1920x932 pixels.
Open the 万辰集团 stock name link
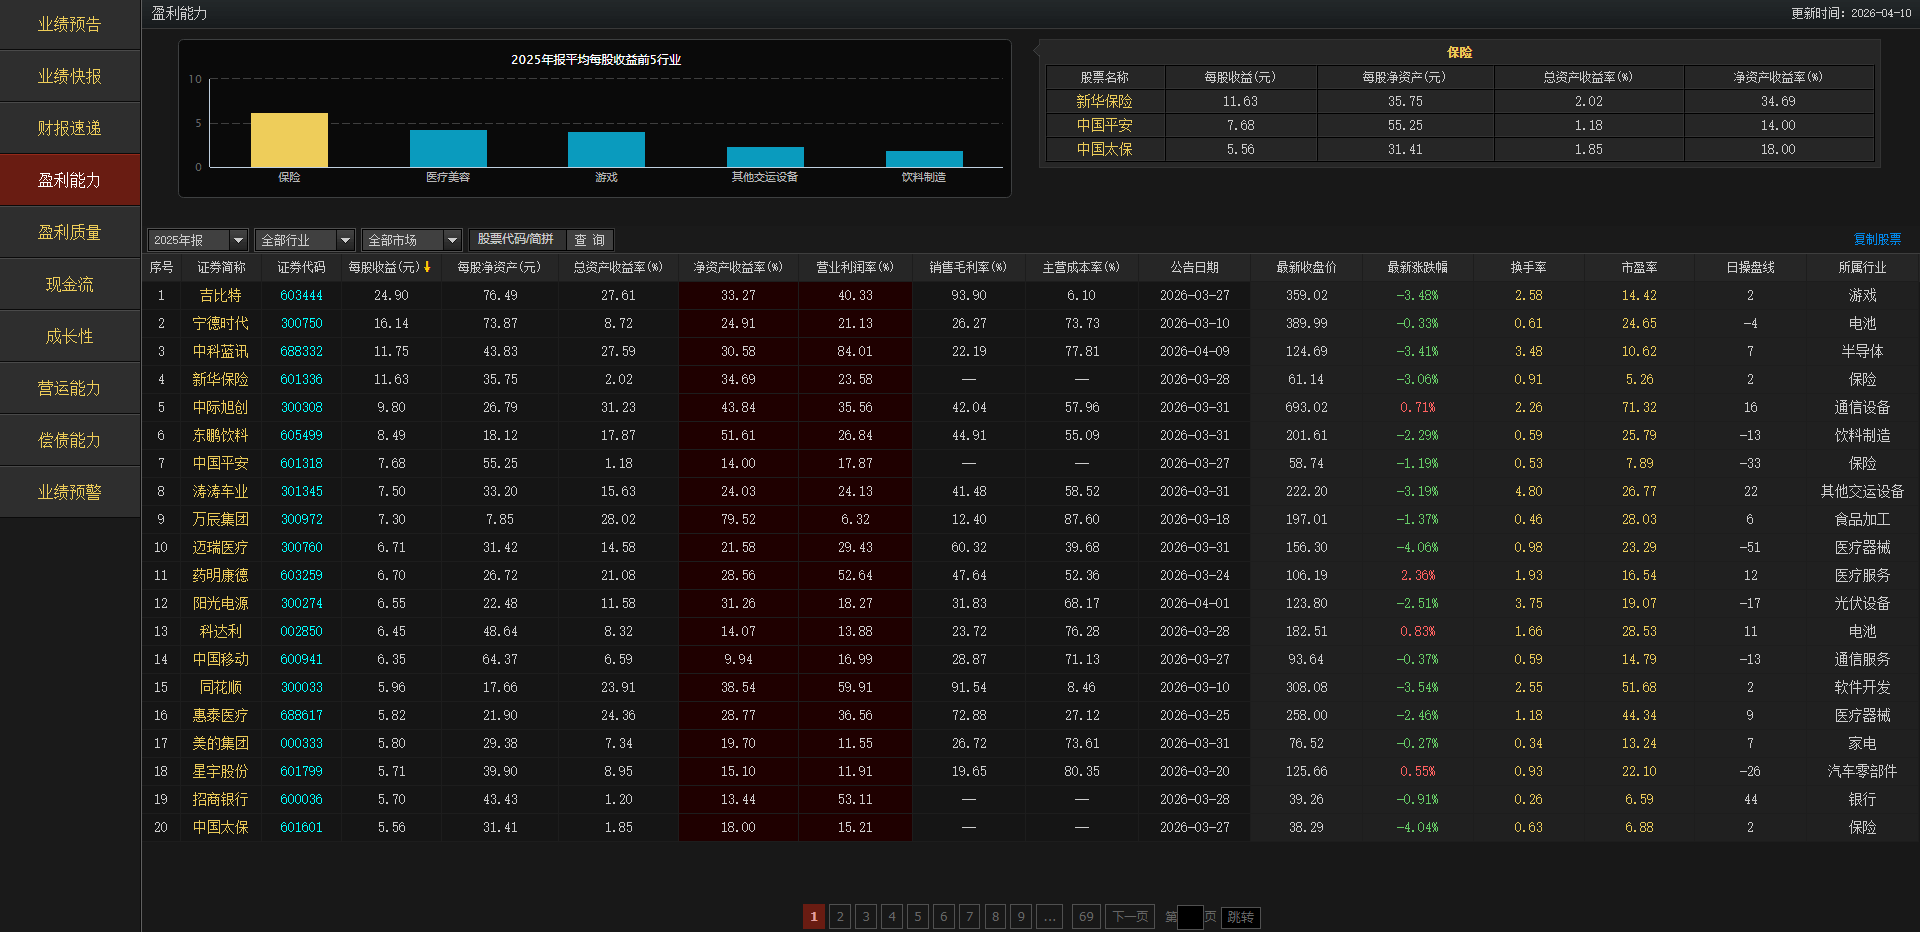click(x=220, y=520)
